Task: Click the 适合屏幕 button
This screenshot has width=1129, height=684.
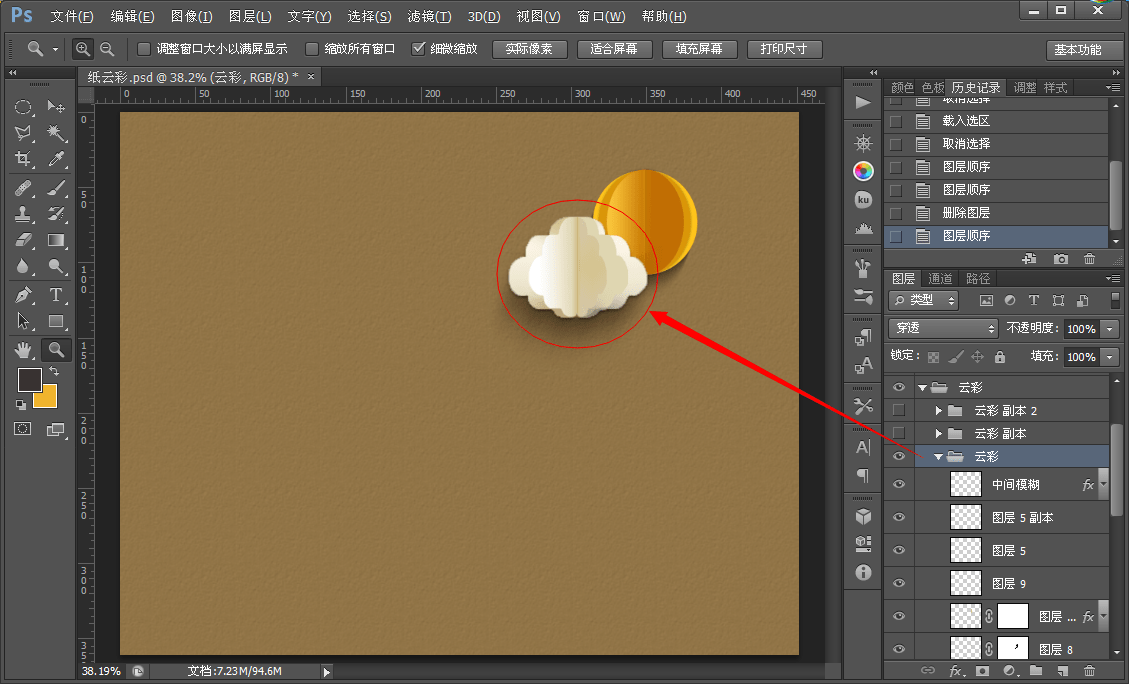Action: [614, 49]
